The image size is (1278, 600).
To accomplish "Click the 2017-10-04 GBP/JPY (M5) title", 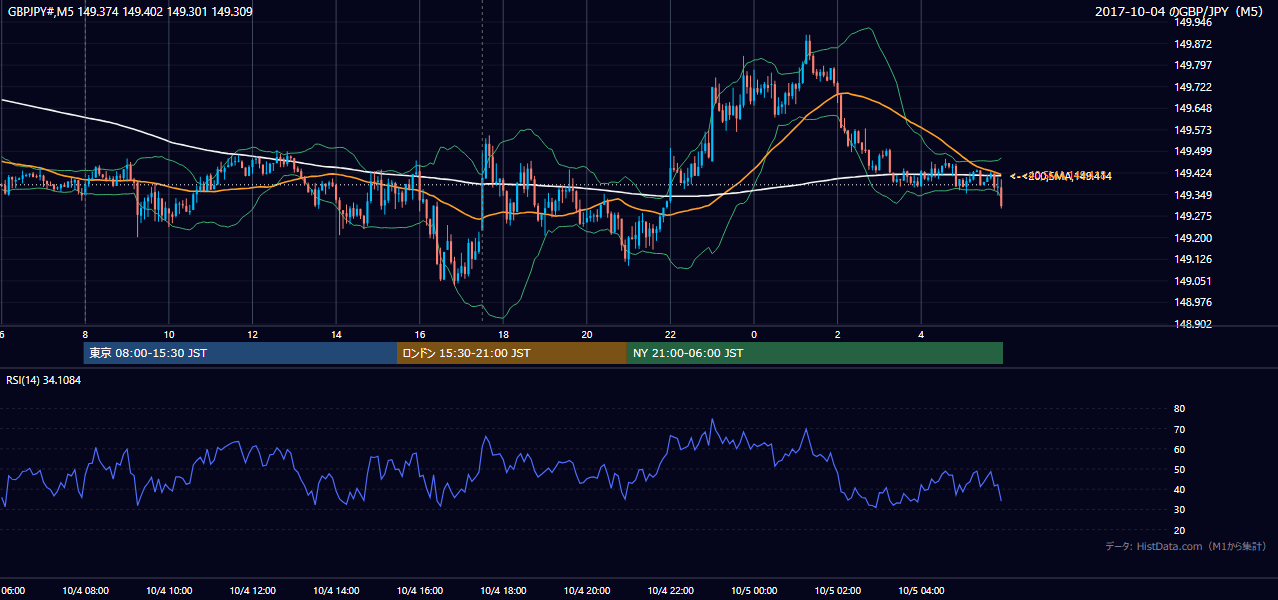I will 1180,11.
